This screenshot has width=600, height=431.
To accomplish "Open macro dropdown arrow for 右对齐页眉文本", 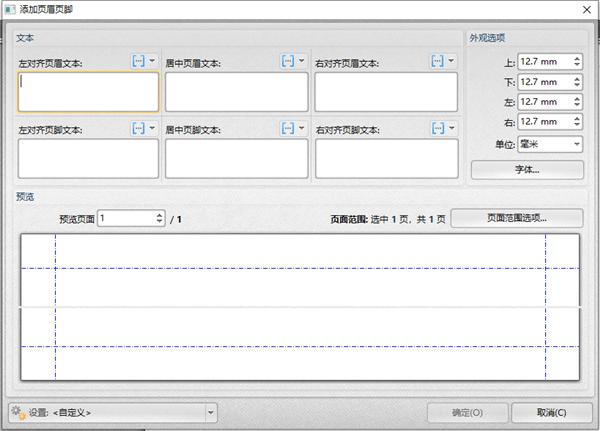I will 451,60.
